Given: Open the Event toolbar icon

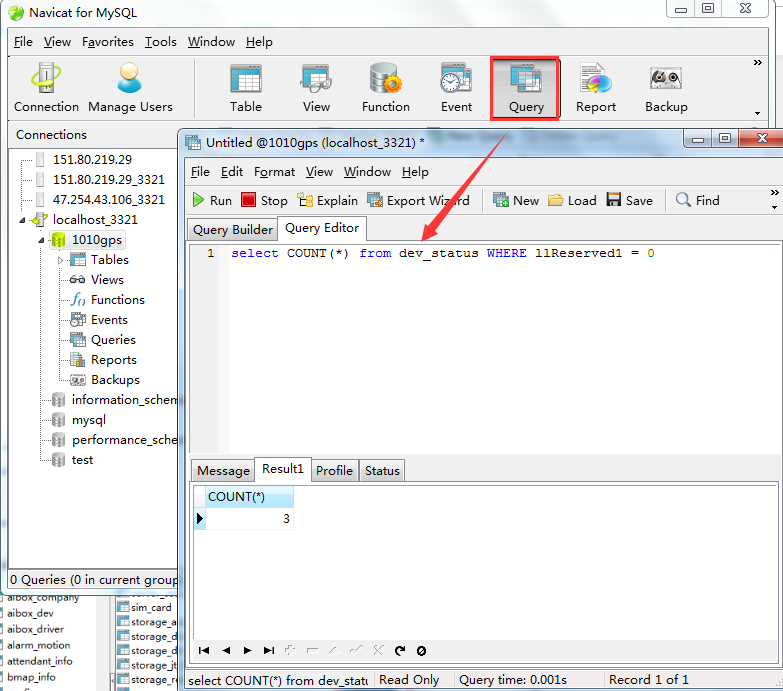Looking at the screenshot, I should (x=456, y=88).
